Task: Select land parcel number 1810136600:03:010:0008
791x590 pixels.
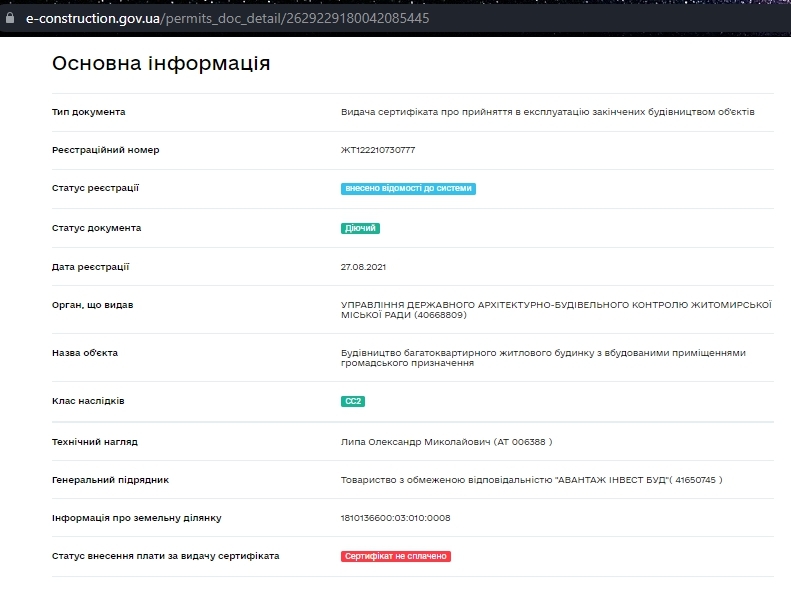Action: coord(396,518)
